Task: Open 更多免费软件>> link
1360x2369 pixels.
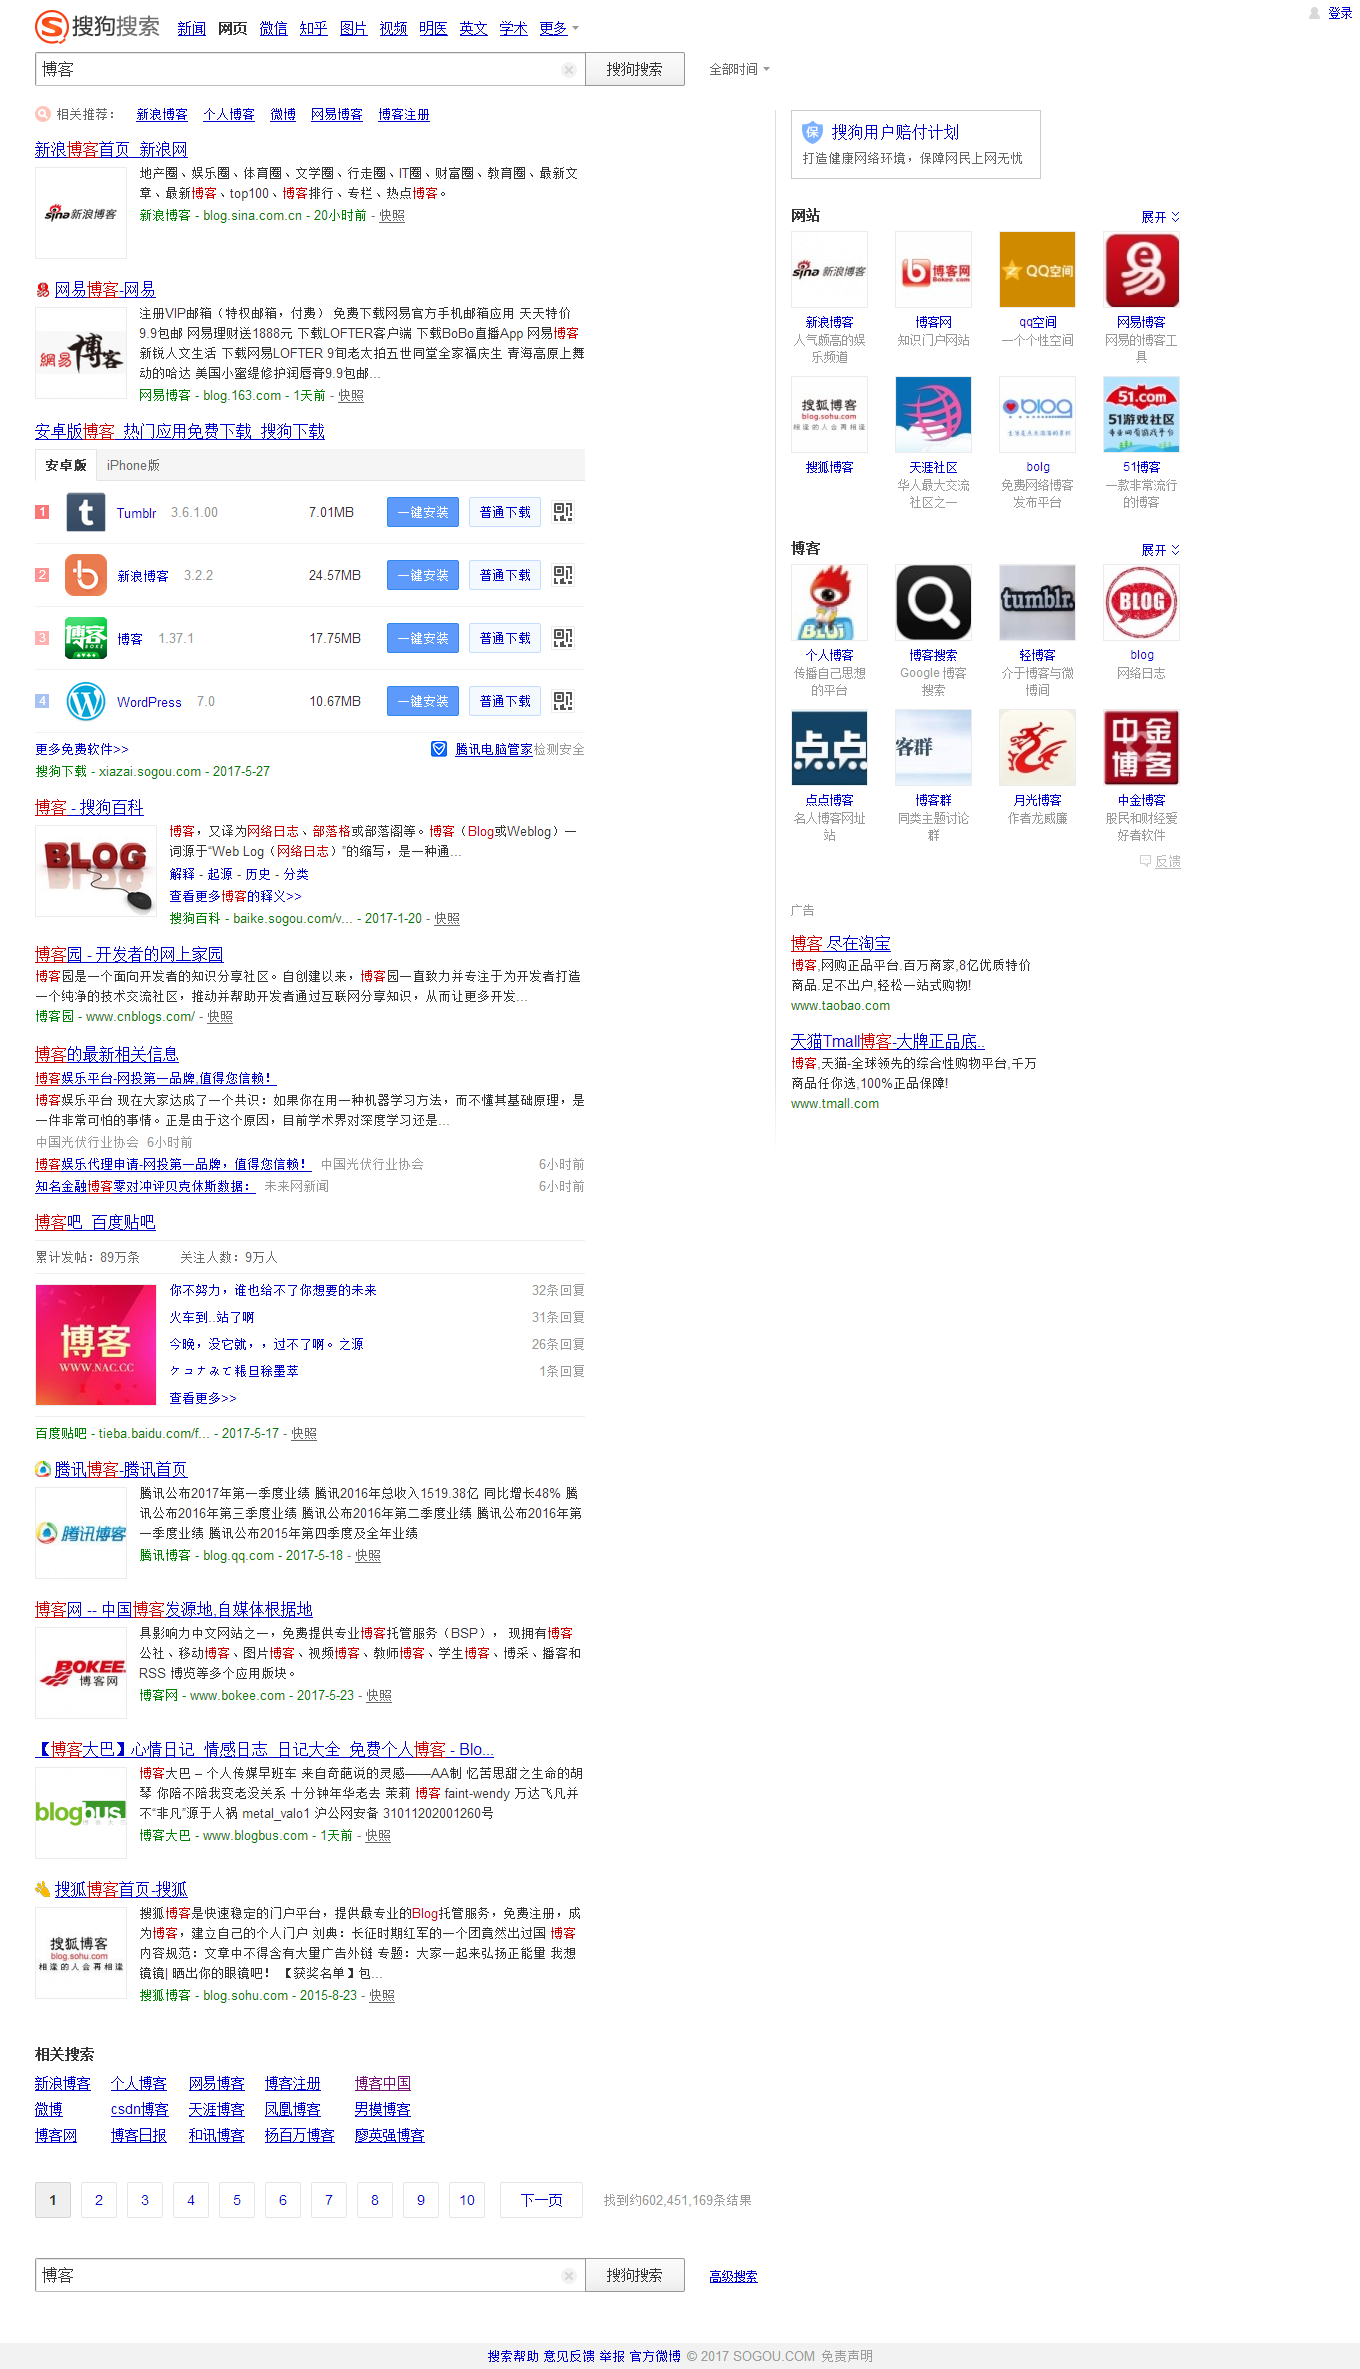Action: point(82,749)
